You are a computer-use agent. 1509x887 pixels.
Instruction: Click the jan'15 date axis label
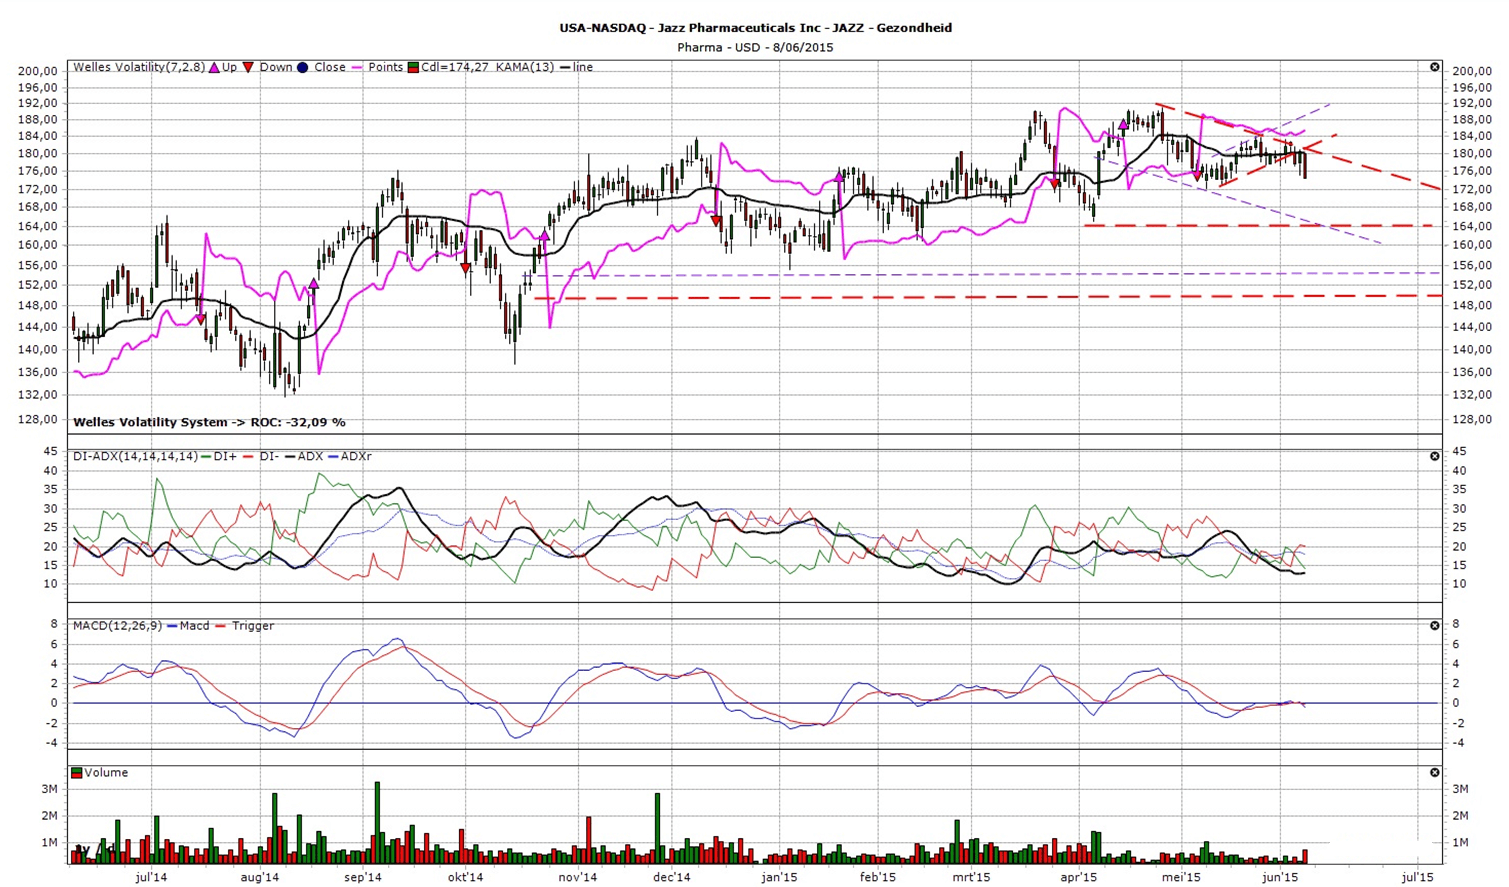coord(779,877)
